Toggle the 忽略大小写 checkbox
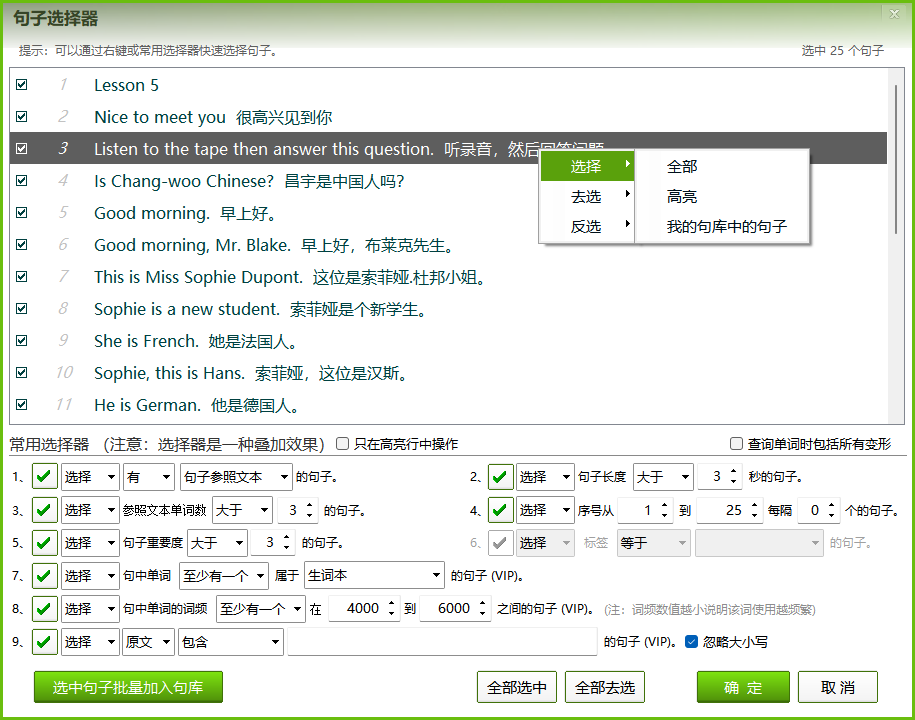The height and width of the screenshot is (720, 915). [x=691, y=642]
